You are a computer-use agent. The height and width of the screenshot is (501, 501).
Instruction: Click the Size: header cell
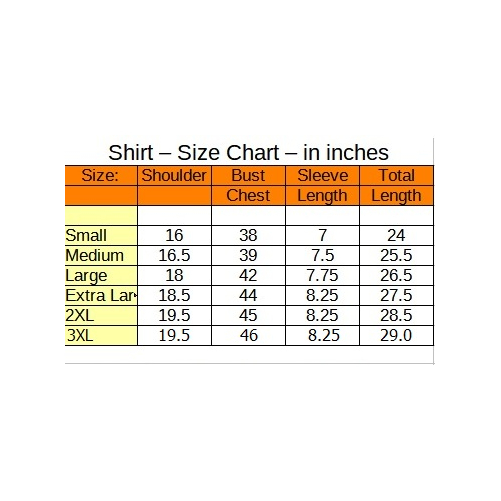[x=101, y=176]
